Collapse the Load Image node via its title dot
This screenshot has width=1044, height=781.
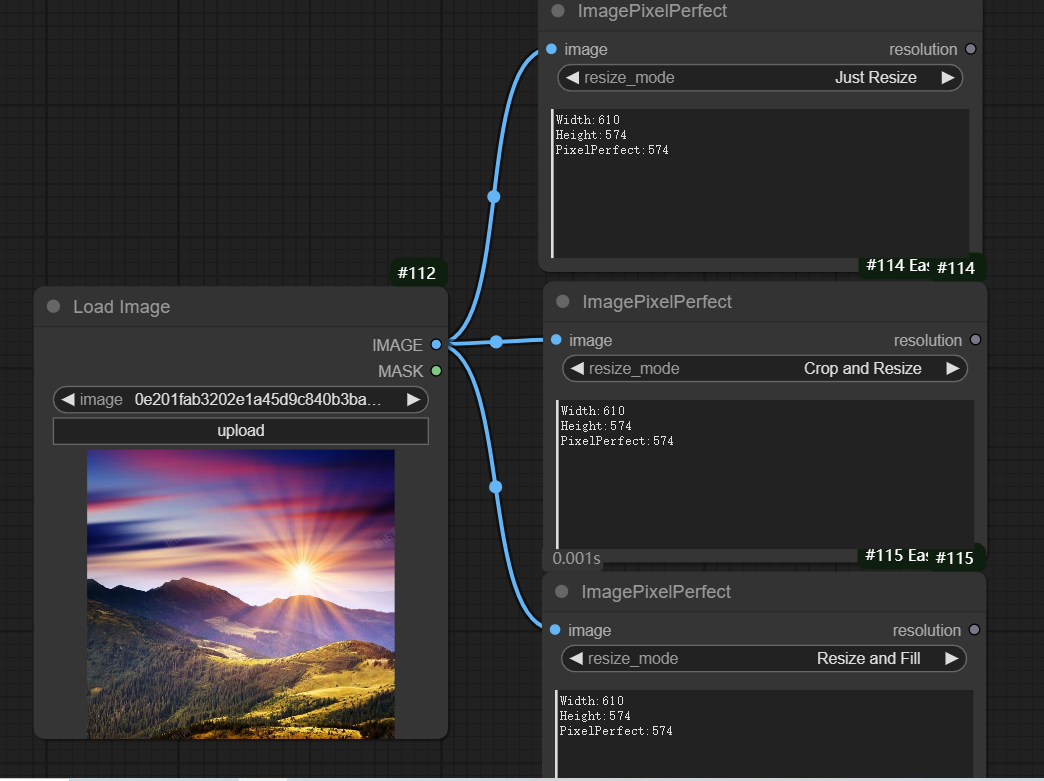(54, 307)
